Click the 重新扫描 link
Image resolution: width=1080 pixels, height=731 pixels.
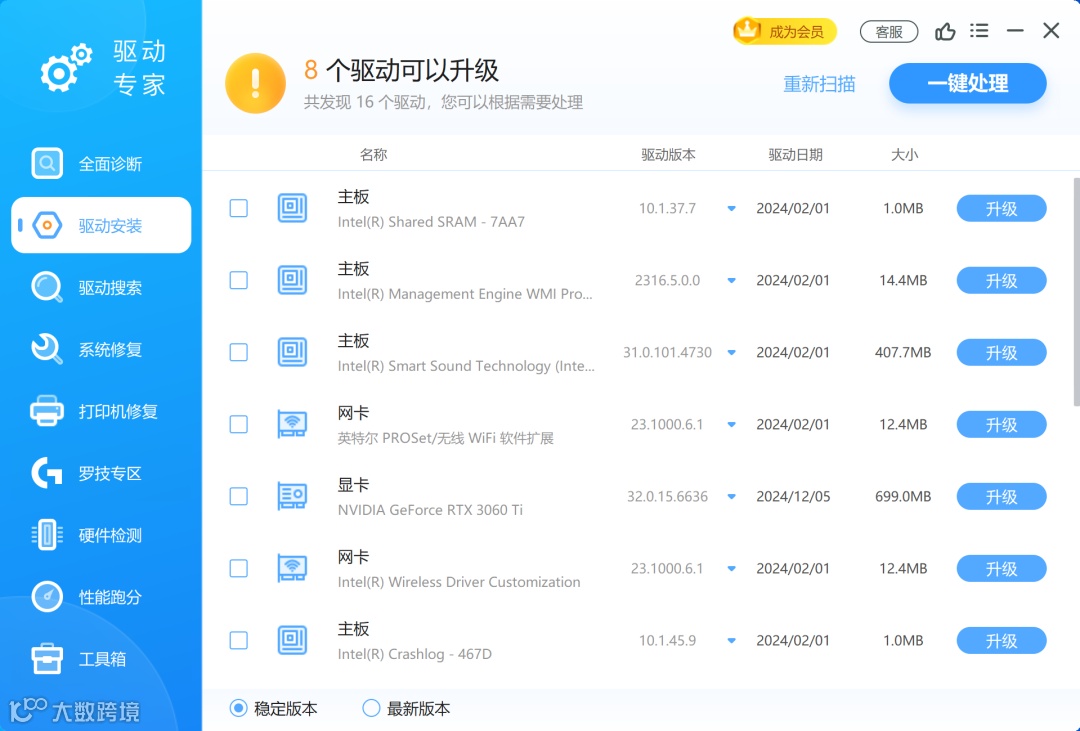pos(819,84)
